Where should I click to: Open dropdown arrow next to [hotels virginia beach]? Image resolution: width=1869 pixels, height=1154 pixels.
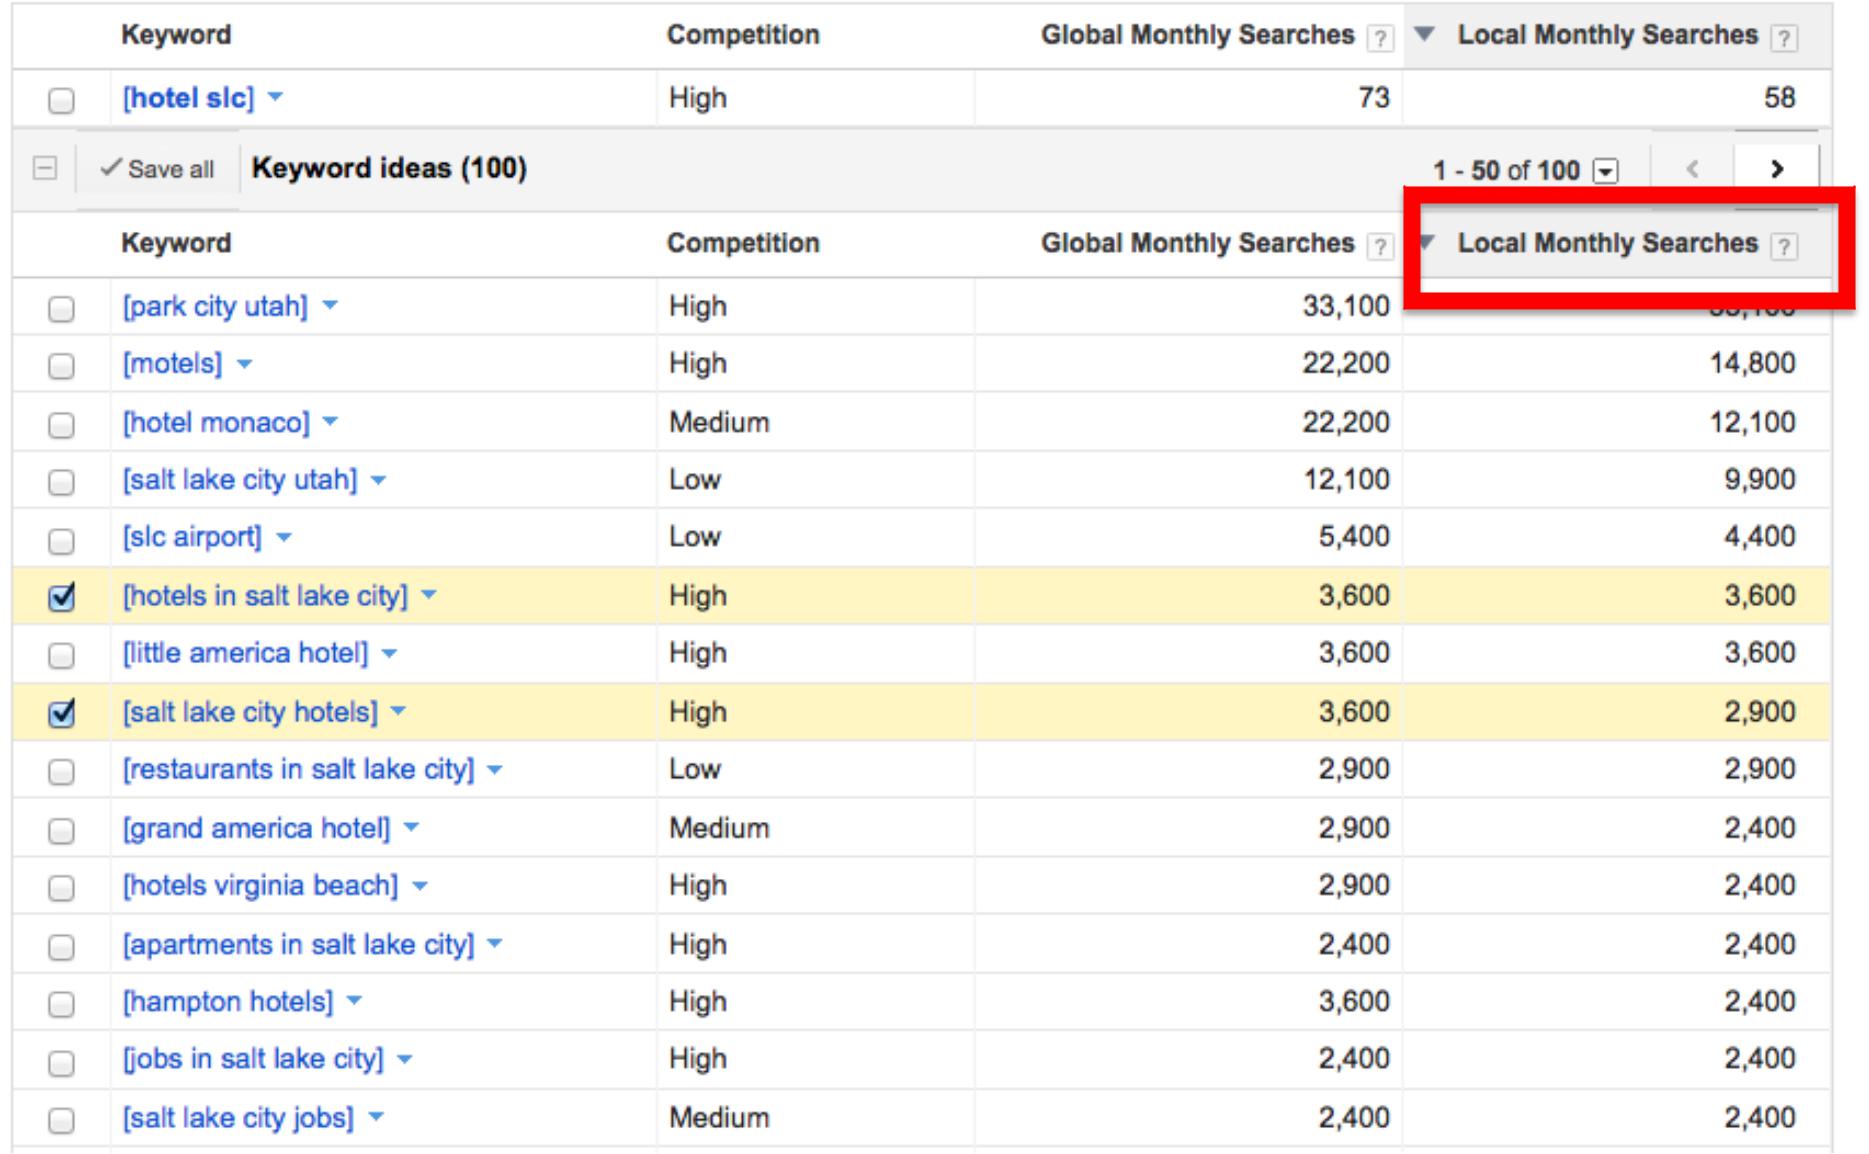point(419,886)
